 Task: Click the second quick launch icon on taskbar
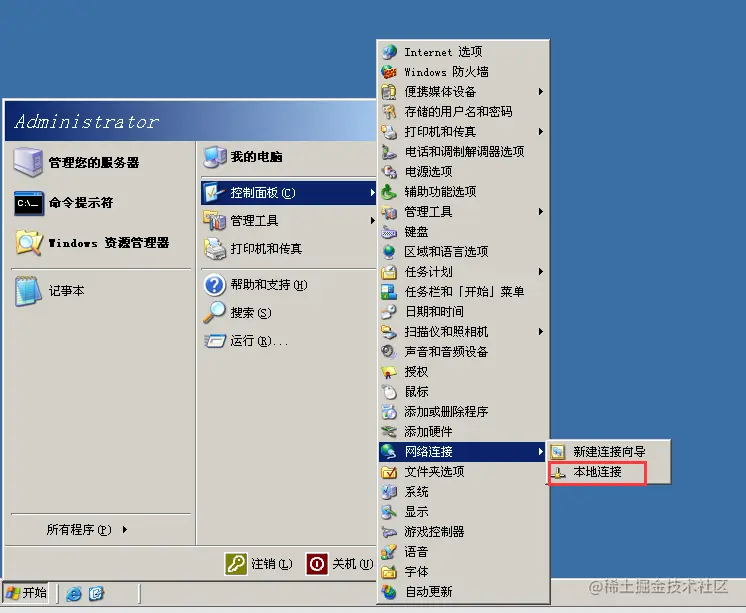96,593
